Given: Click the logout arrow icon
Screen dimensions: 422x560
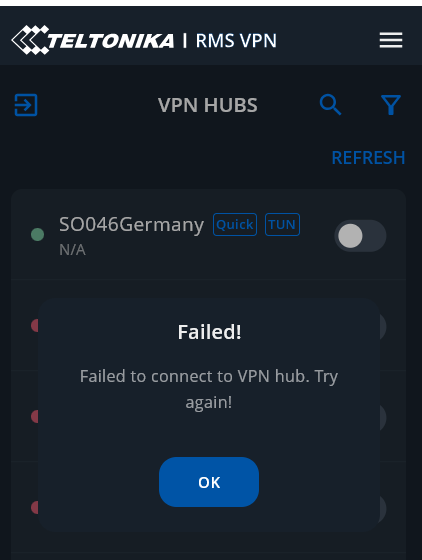Looking at the screenshot, I should [x=26, y=105].
